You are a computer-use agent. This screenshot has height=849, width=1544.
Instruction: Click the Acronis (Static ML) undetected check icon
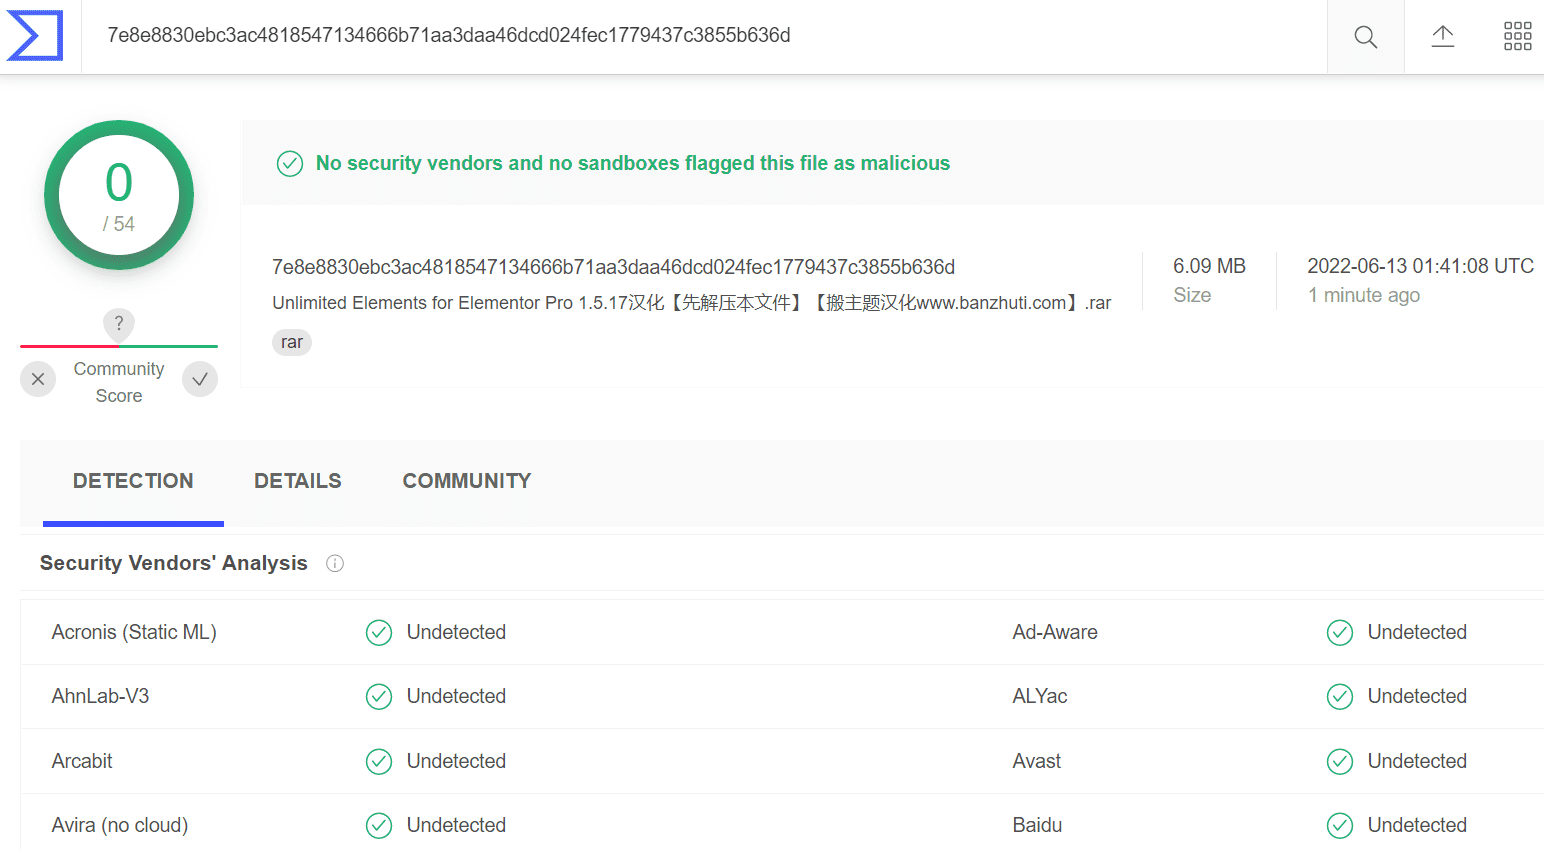click(379, 632)
